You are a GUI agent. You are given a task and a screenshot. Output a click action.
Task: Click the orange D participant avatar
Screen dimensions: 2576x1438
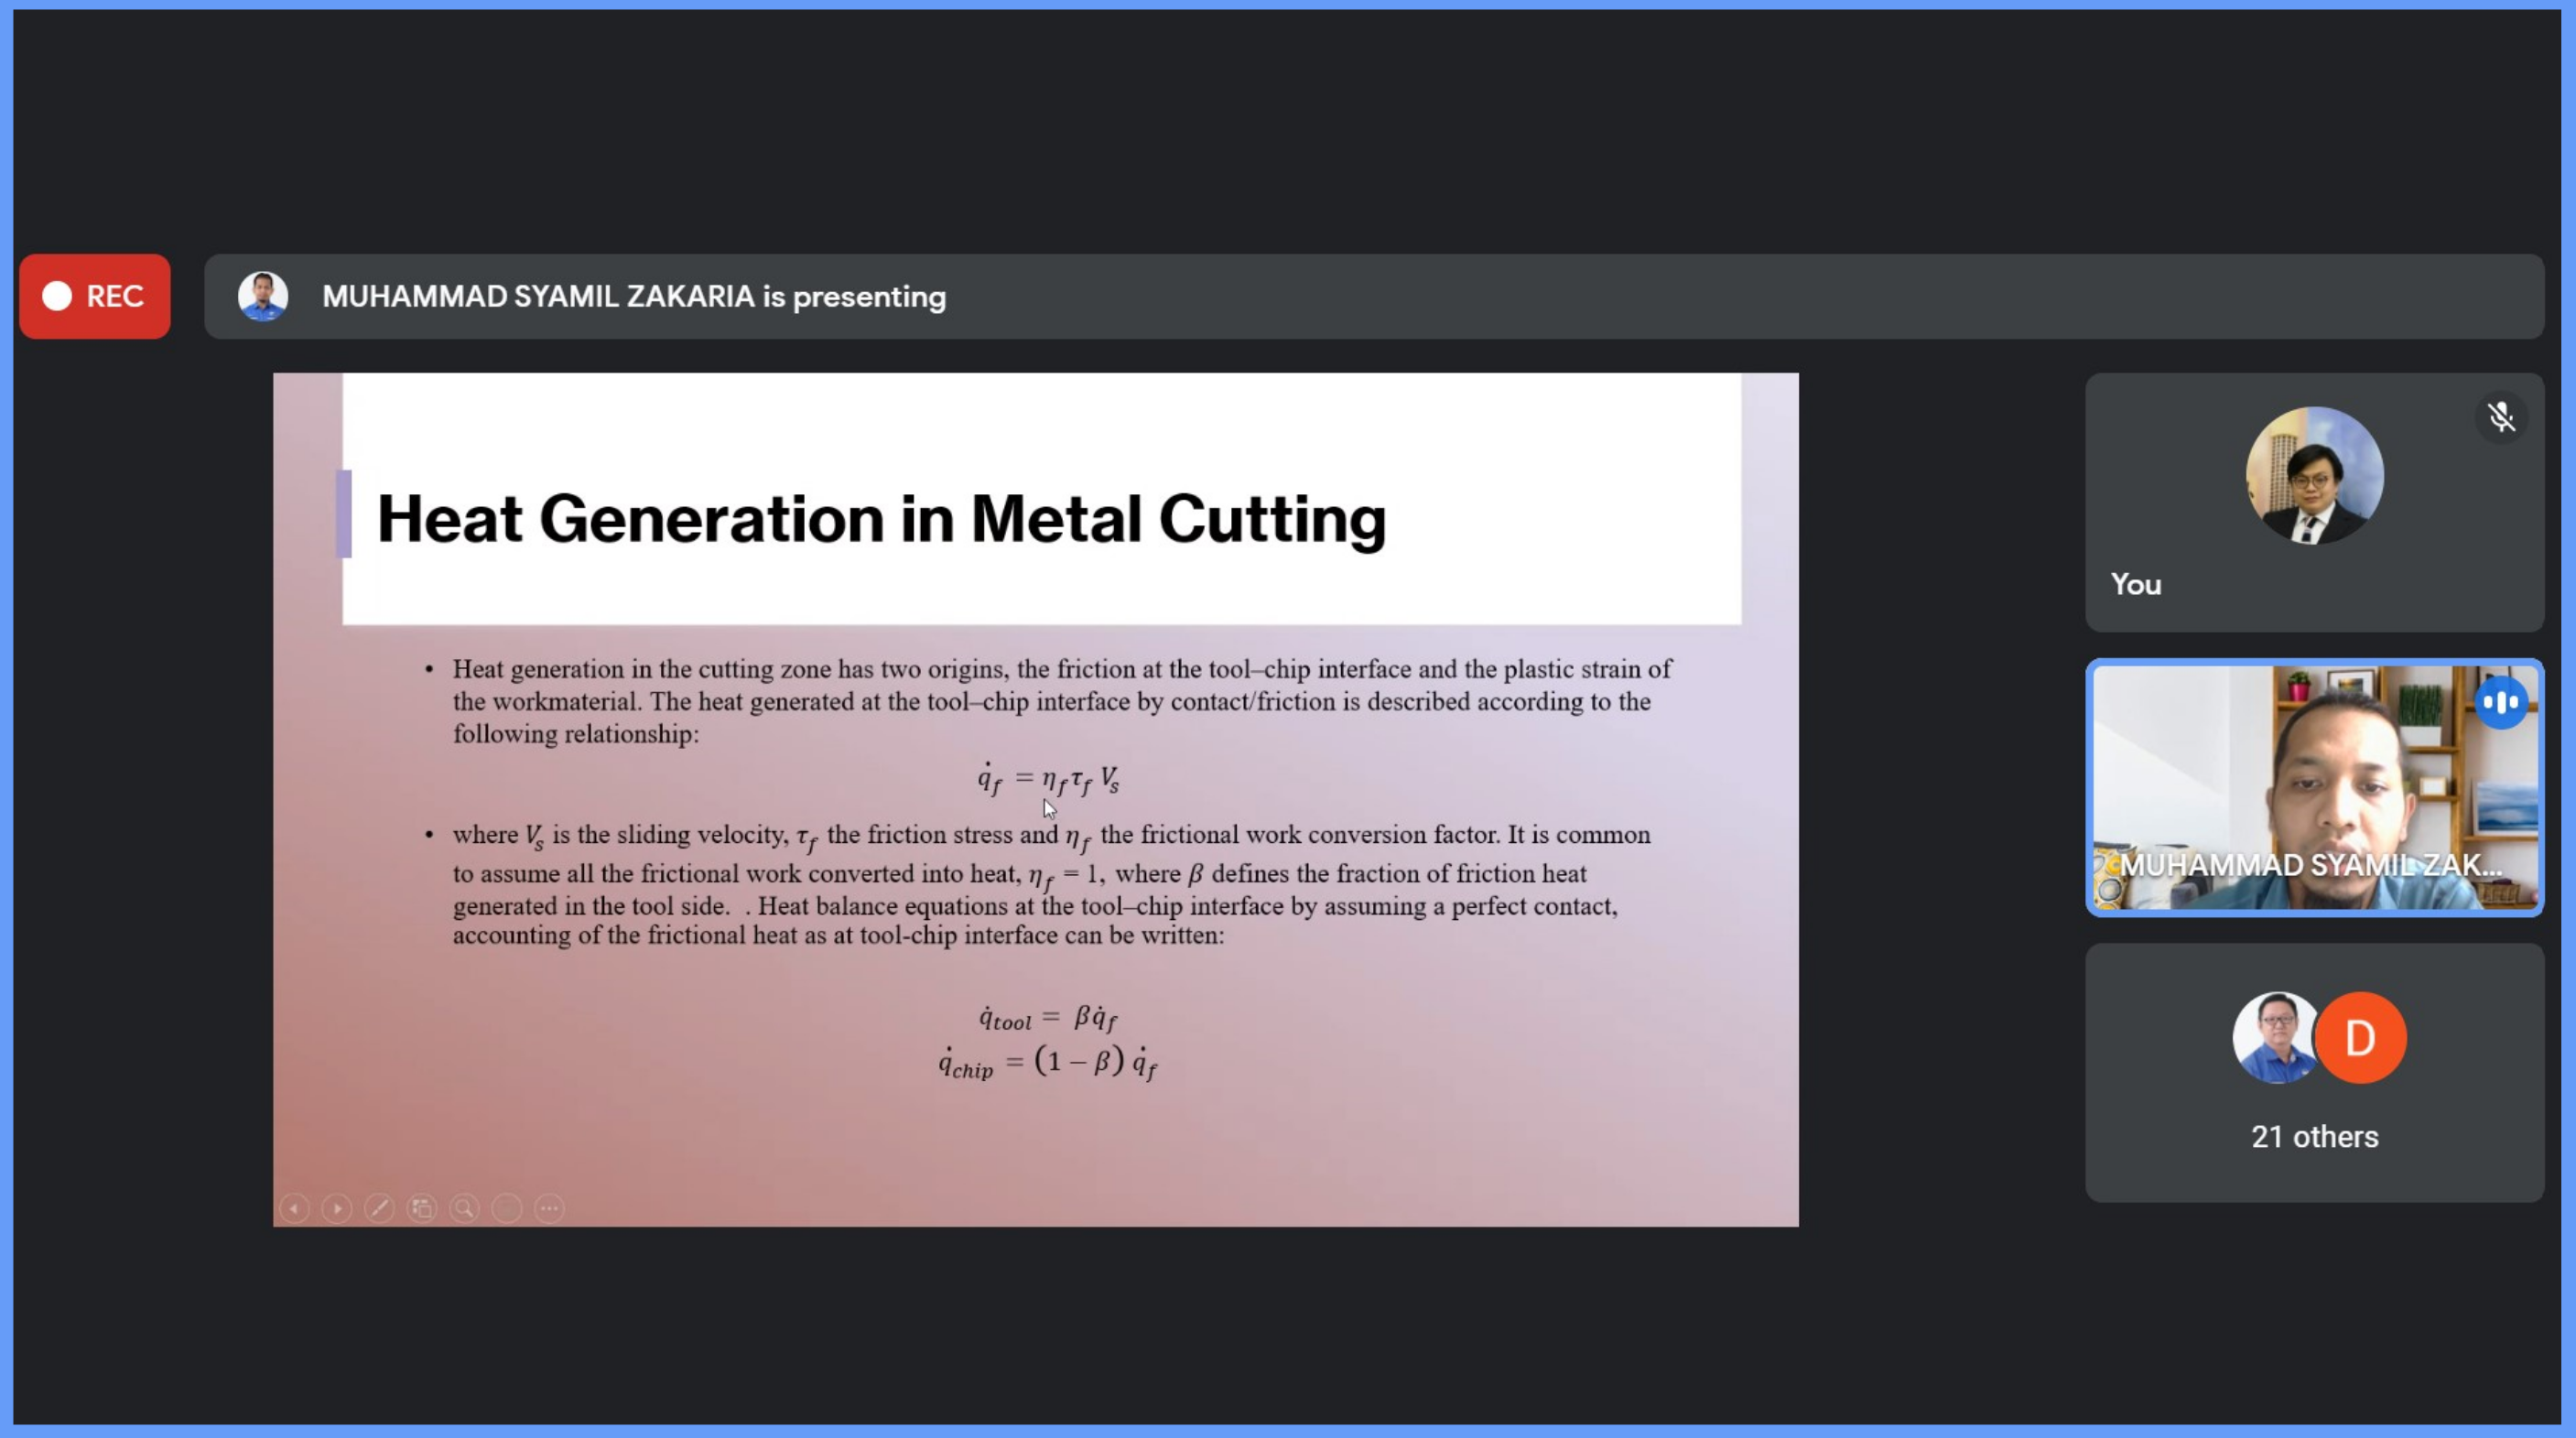(2361, 1038)
